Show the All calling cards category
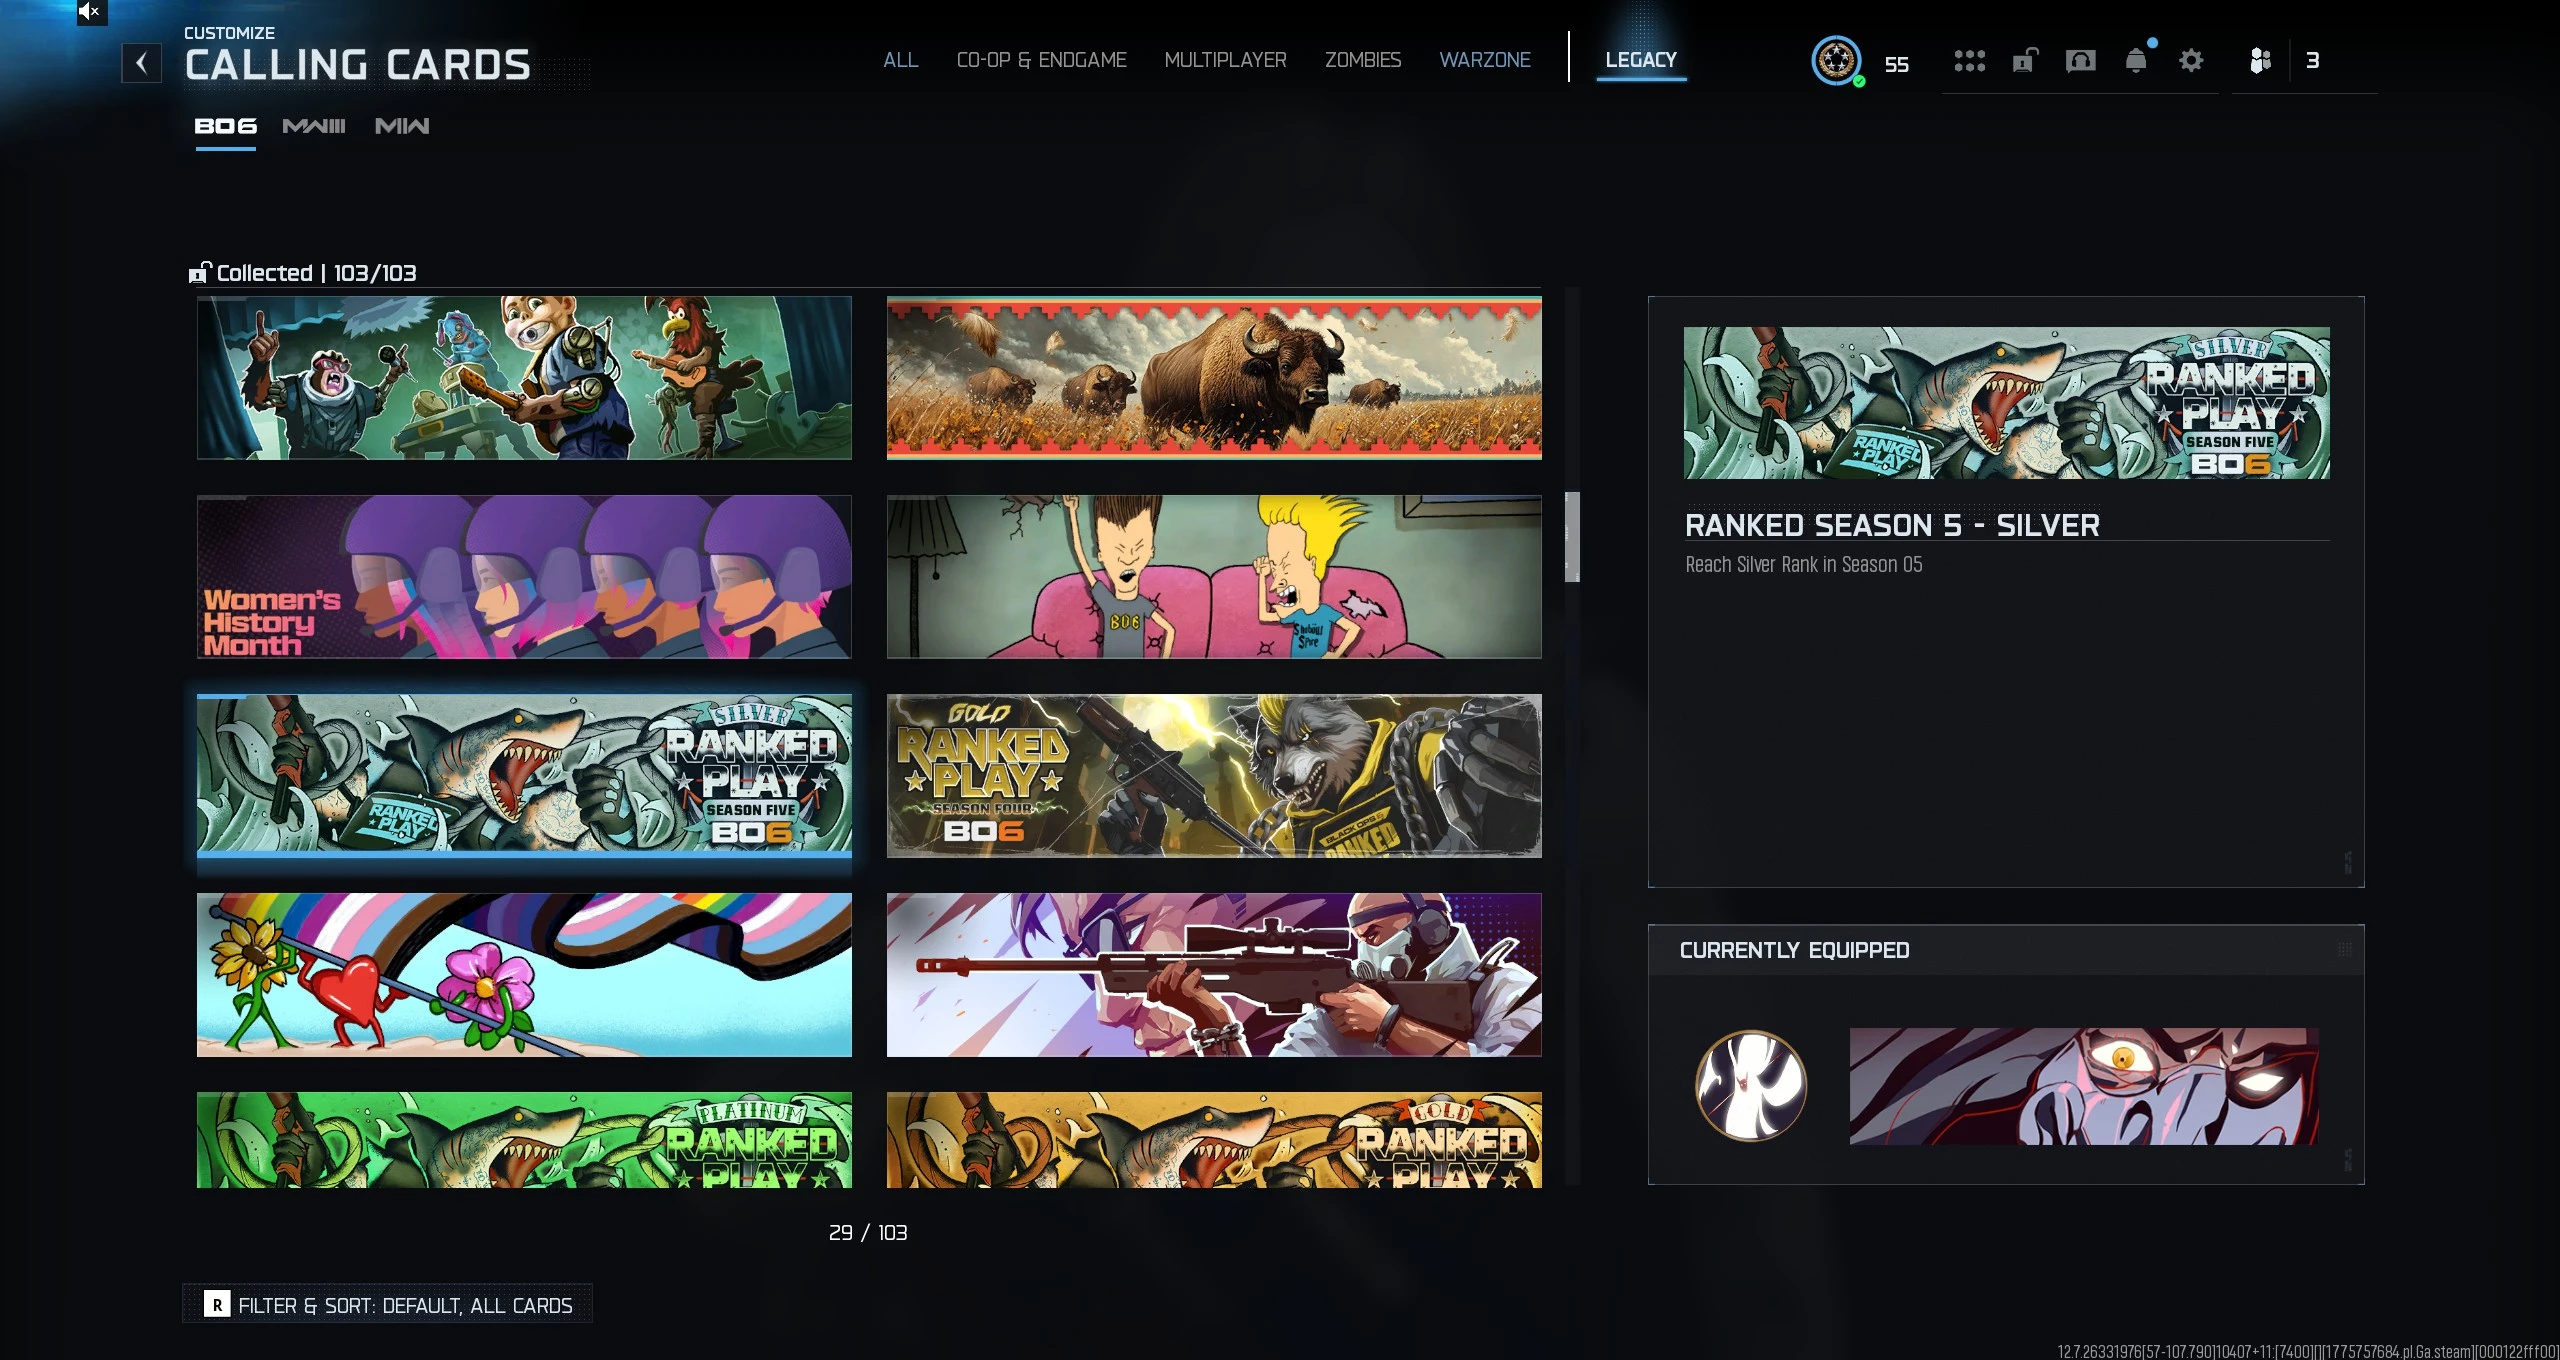The image size is (2560, 1360). click(900, 60)
